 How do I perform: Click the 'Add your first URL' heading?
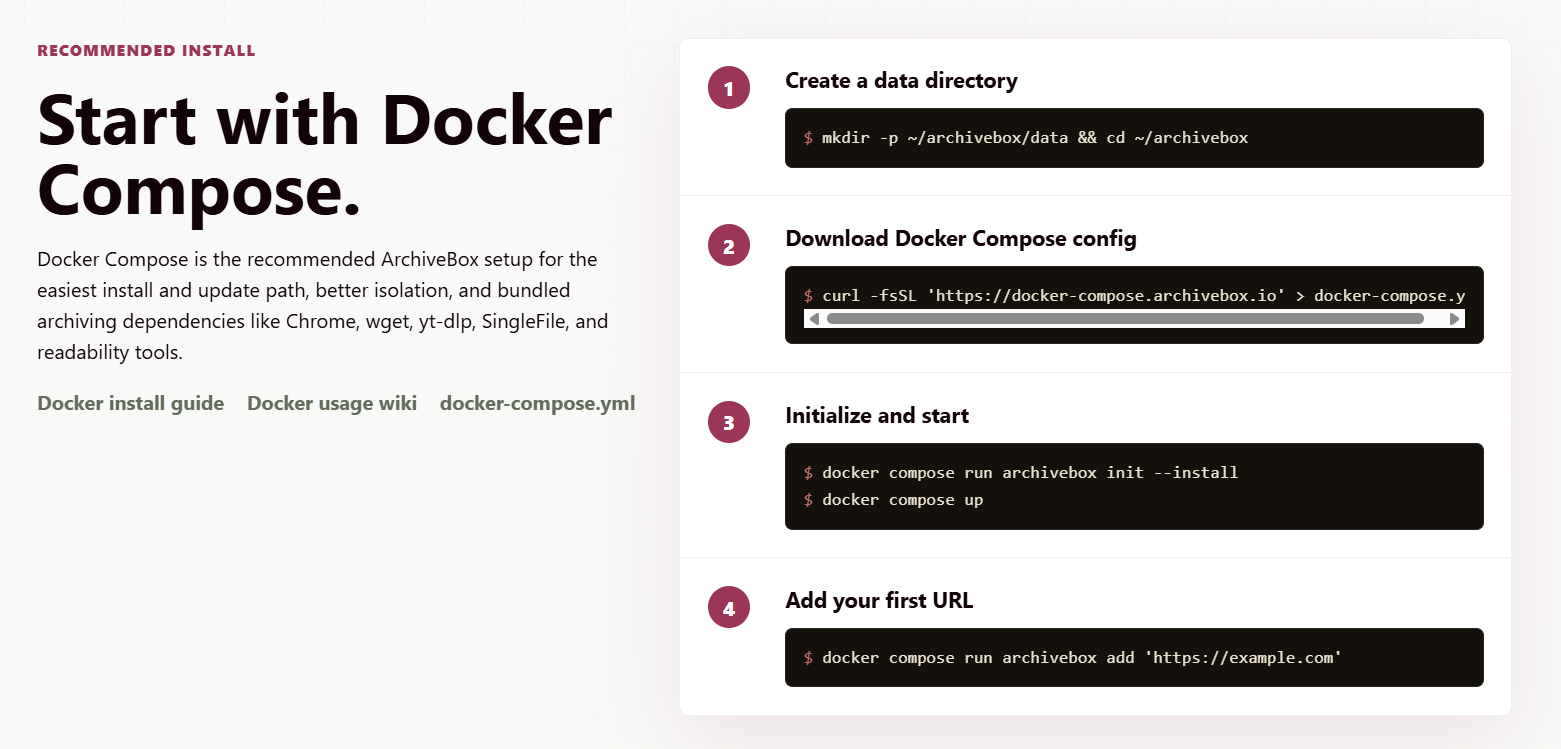pyautogui.click(x=879, y=601)
